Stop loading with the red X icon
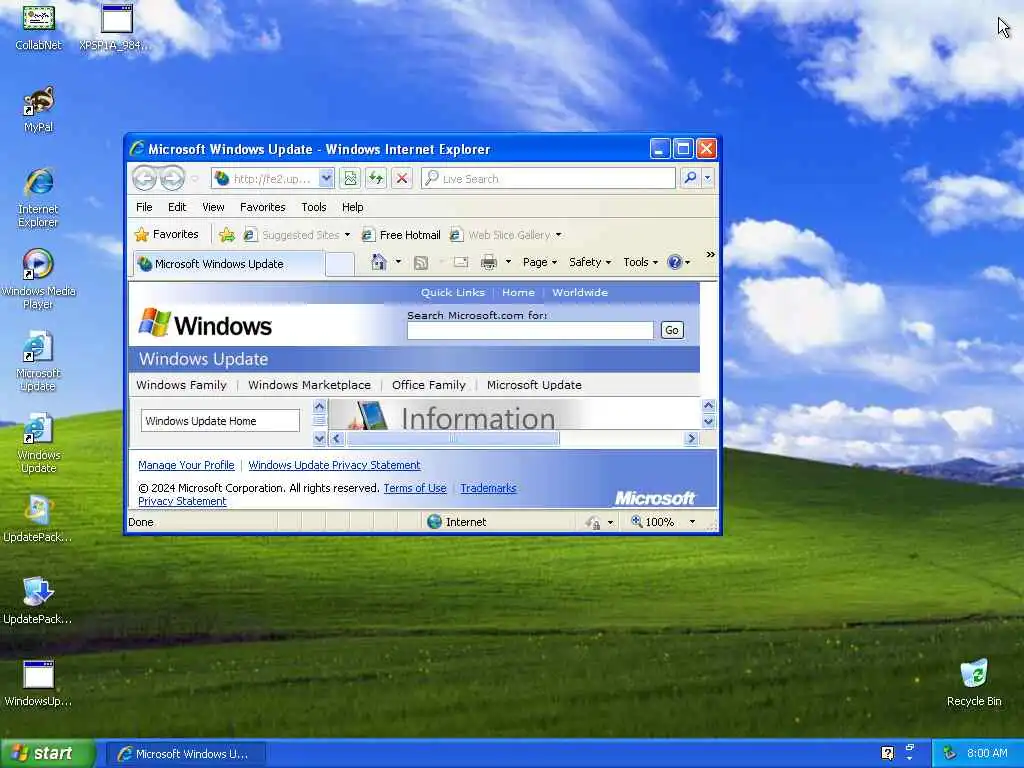 coord(402,178)
